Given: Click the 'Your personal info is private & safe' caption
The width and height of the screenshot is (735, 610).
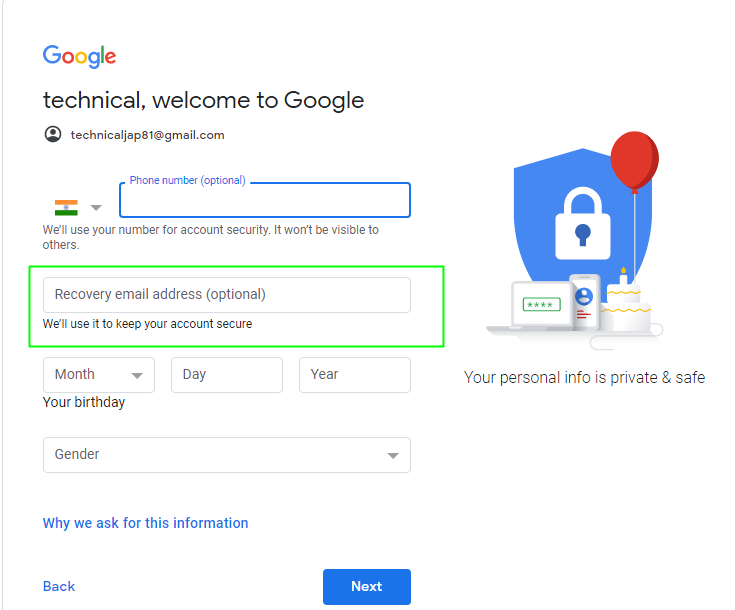Looking at the screenshot, I should [585, 377].
